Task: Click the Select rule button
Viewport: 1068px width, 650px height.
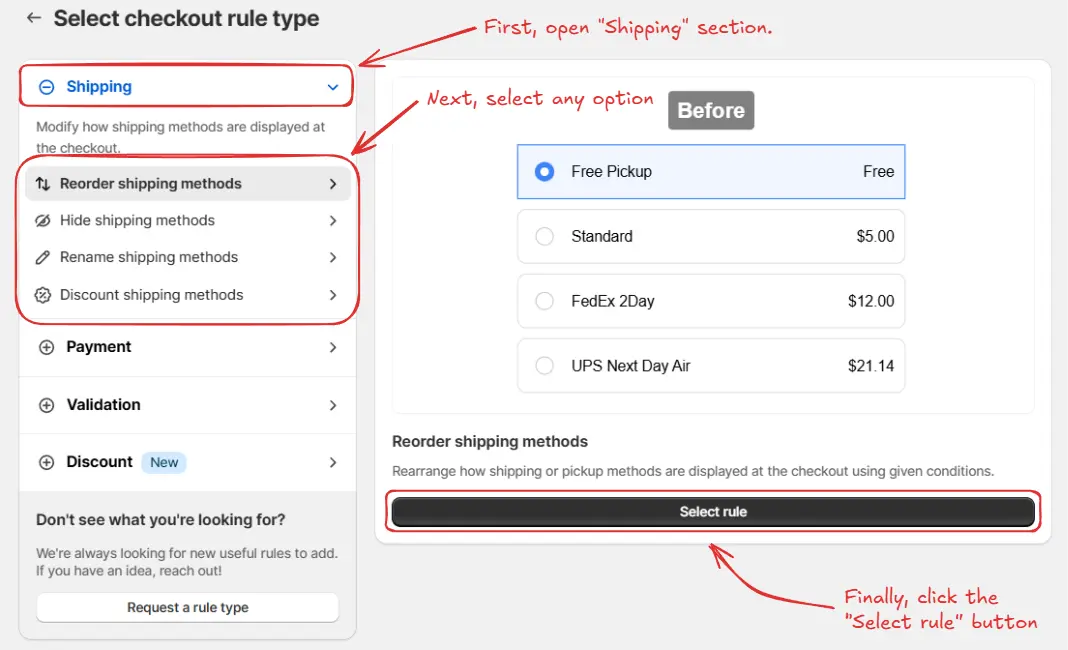Action: pyautogui.click(x=713, y=511)
